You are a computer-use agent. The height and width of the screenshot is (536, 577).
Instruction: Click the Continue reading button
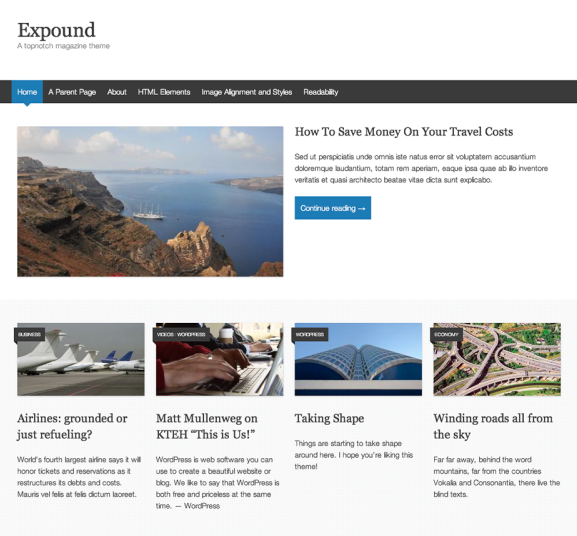point(333,208)
